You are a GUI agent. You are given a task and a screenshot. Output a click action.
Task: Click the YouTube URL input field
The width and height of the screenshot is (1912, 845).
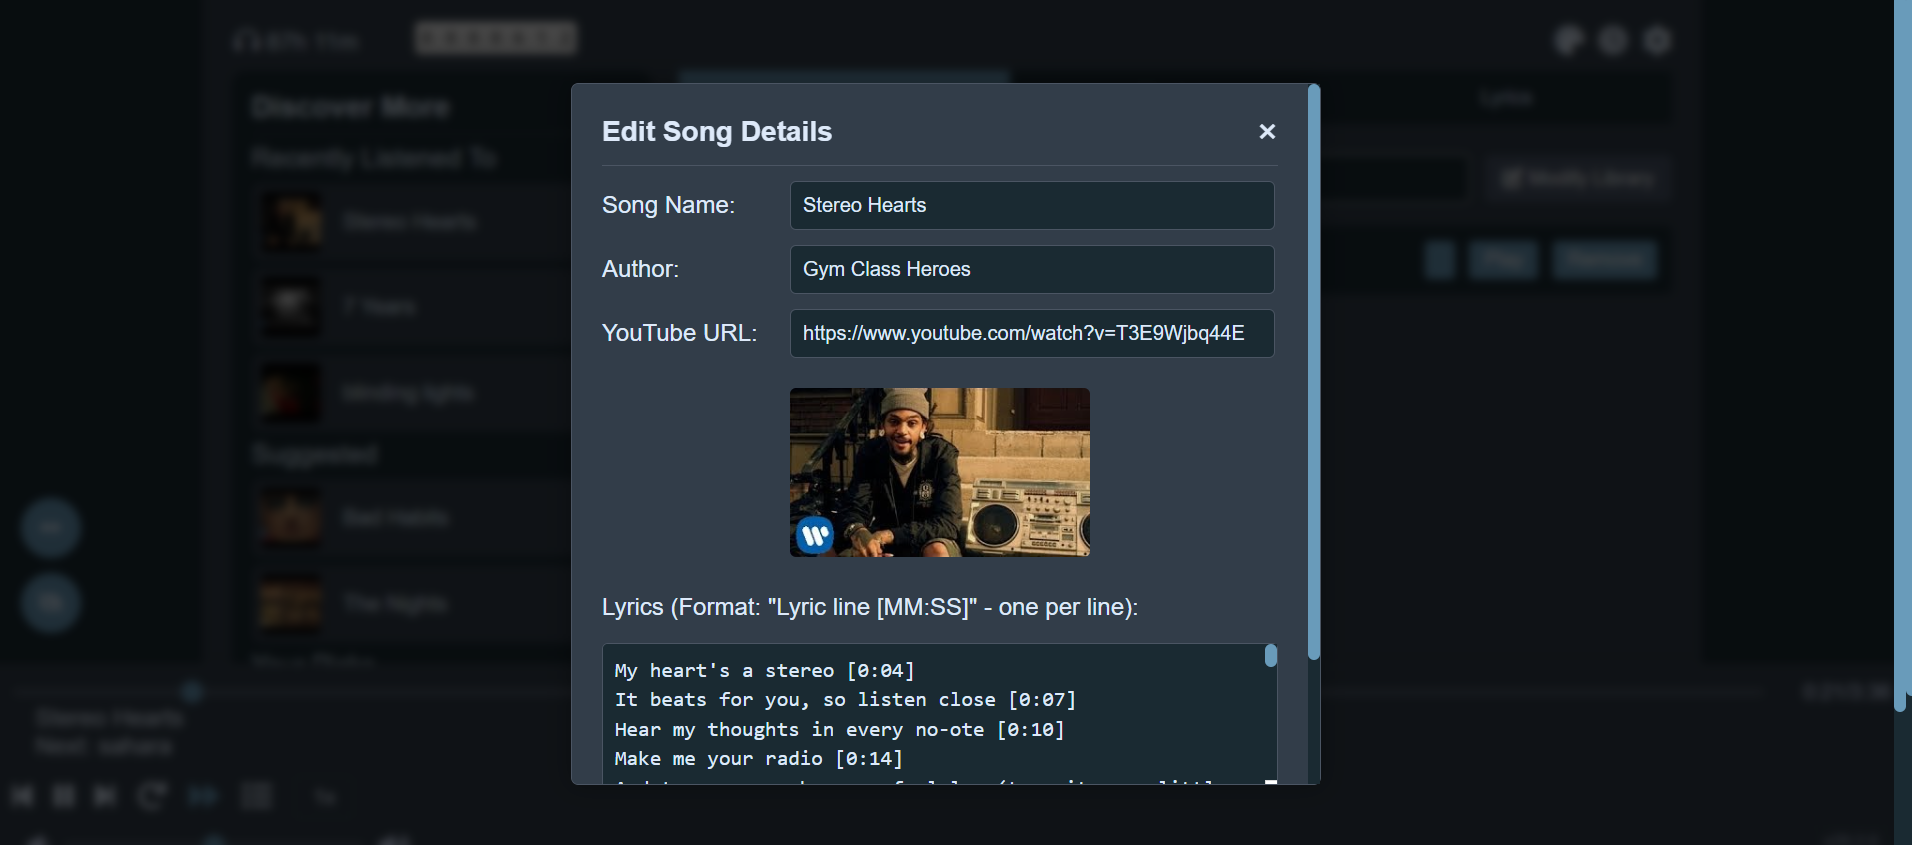pos(1032,333)
